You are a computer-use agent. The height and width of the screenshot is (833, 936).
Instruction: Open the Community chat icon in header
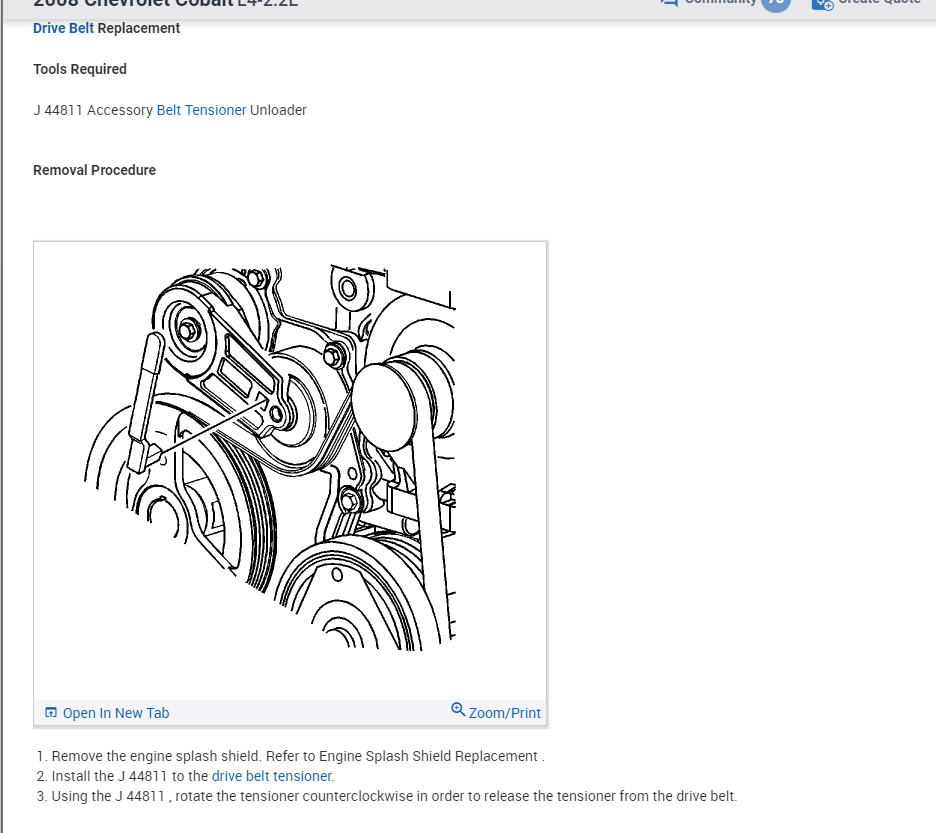(x=670, y=2)
